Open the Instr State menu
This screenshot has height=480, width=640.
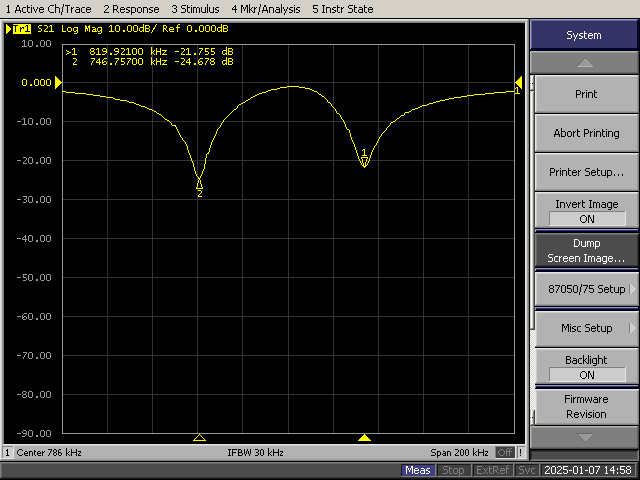tap(343, 9)
